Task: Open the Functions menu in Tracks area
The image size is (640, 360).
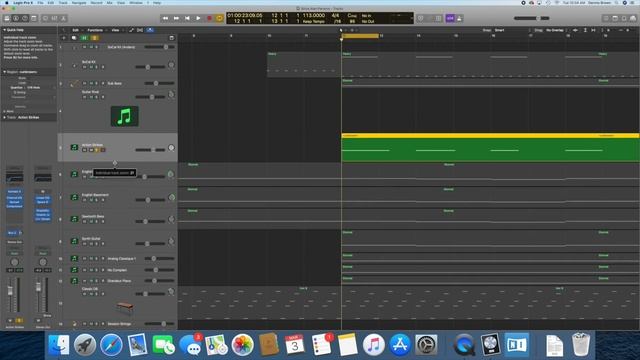Action: pos(95,30)
